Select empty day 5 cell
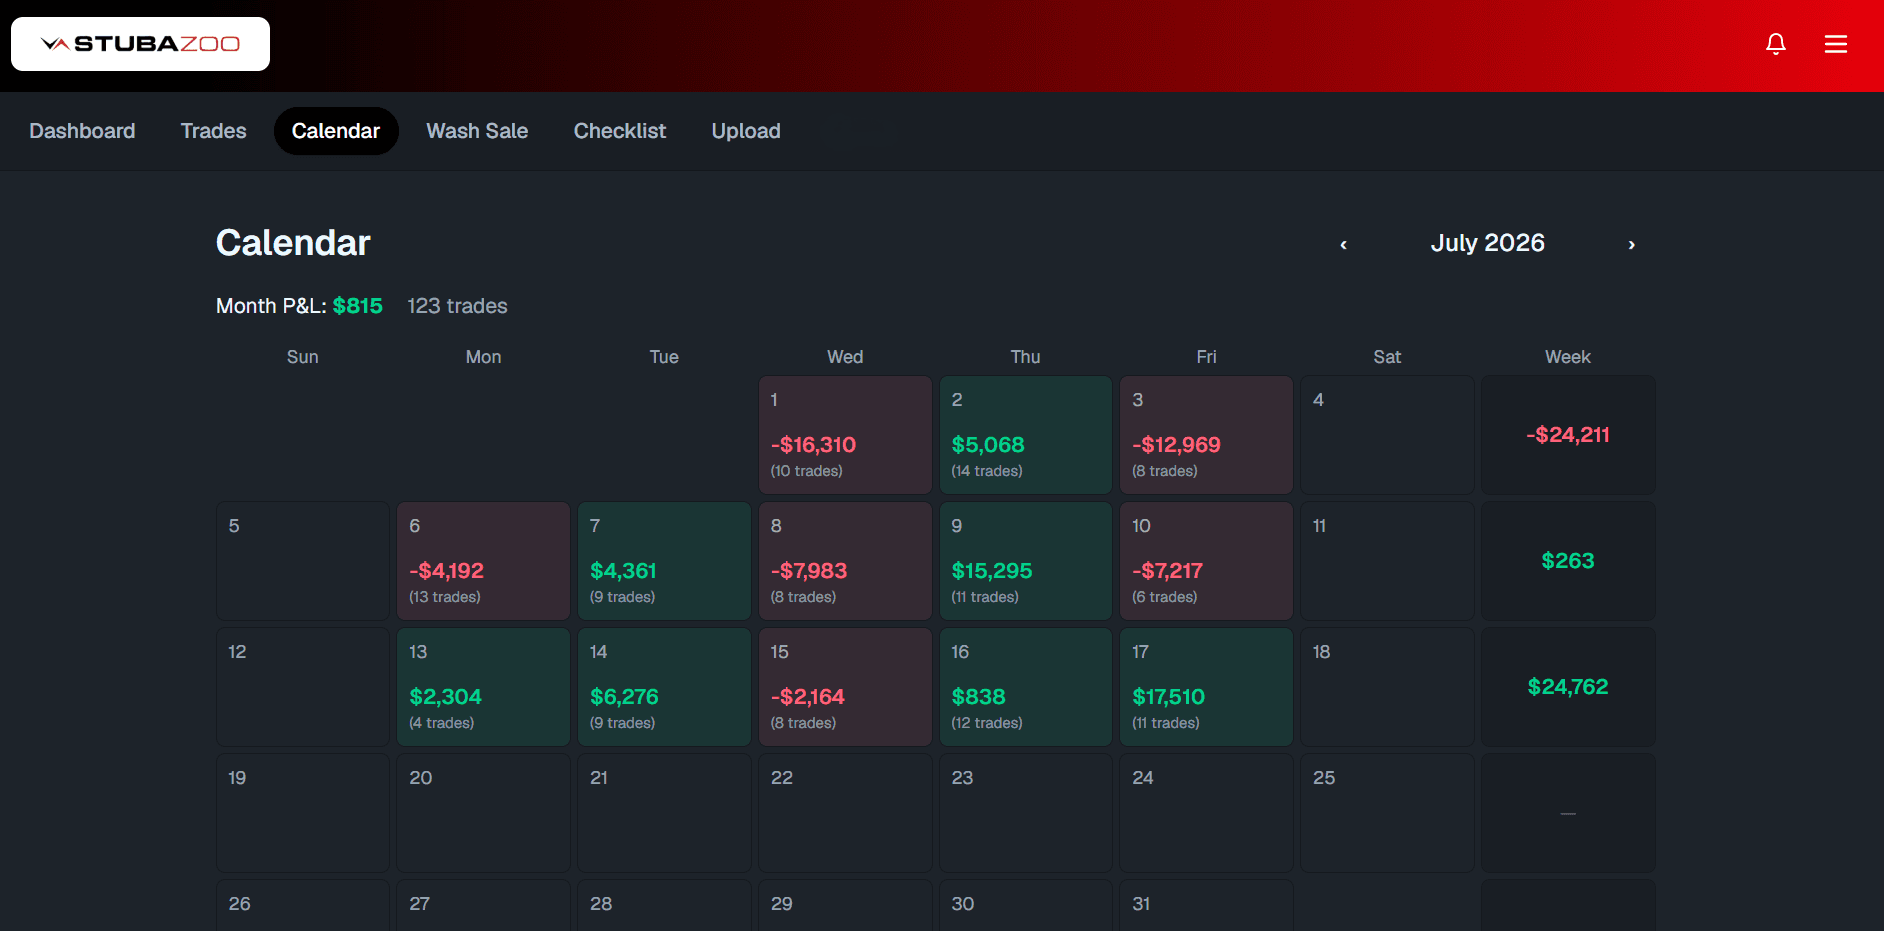 303,561
